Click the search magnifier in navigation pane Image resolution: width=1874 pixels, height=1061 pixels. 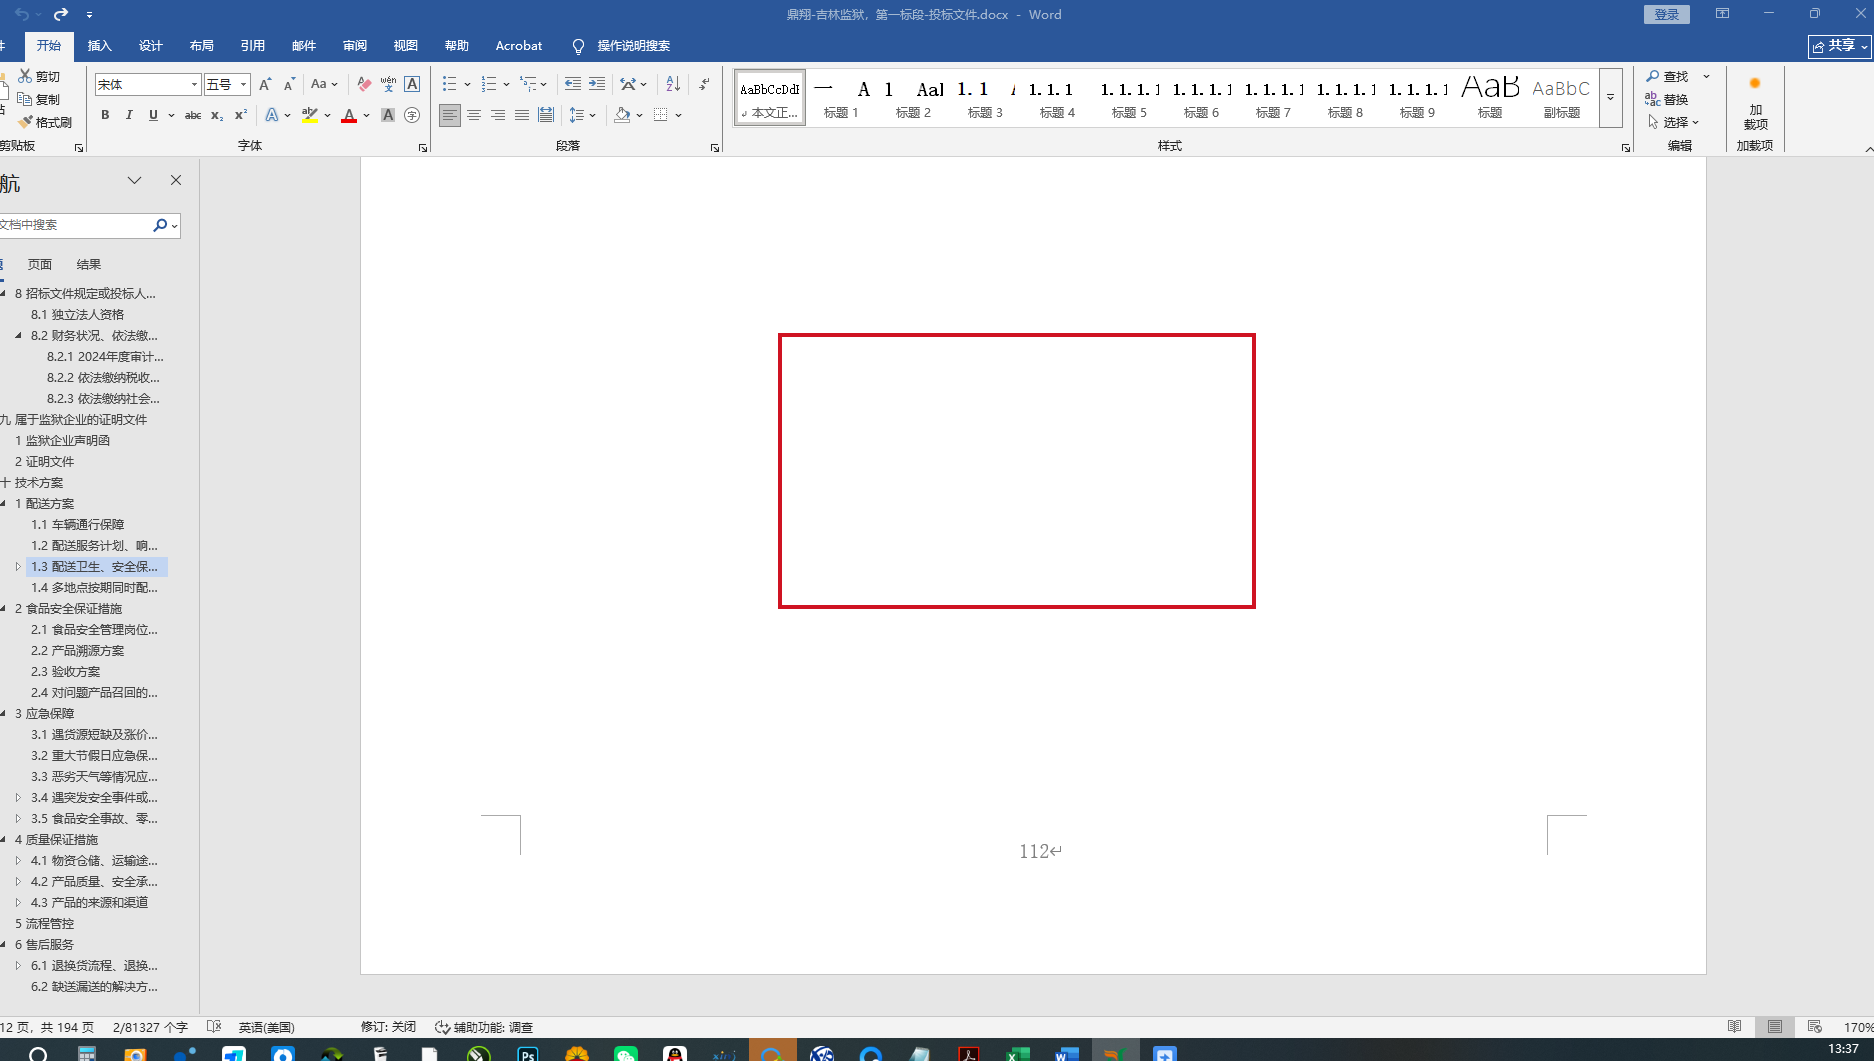160,225
